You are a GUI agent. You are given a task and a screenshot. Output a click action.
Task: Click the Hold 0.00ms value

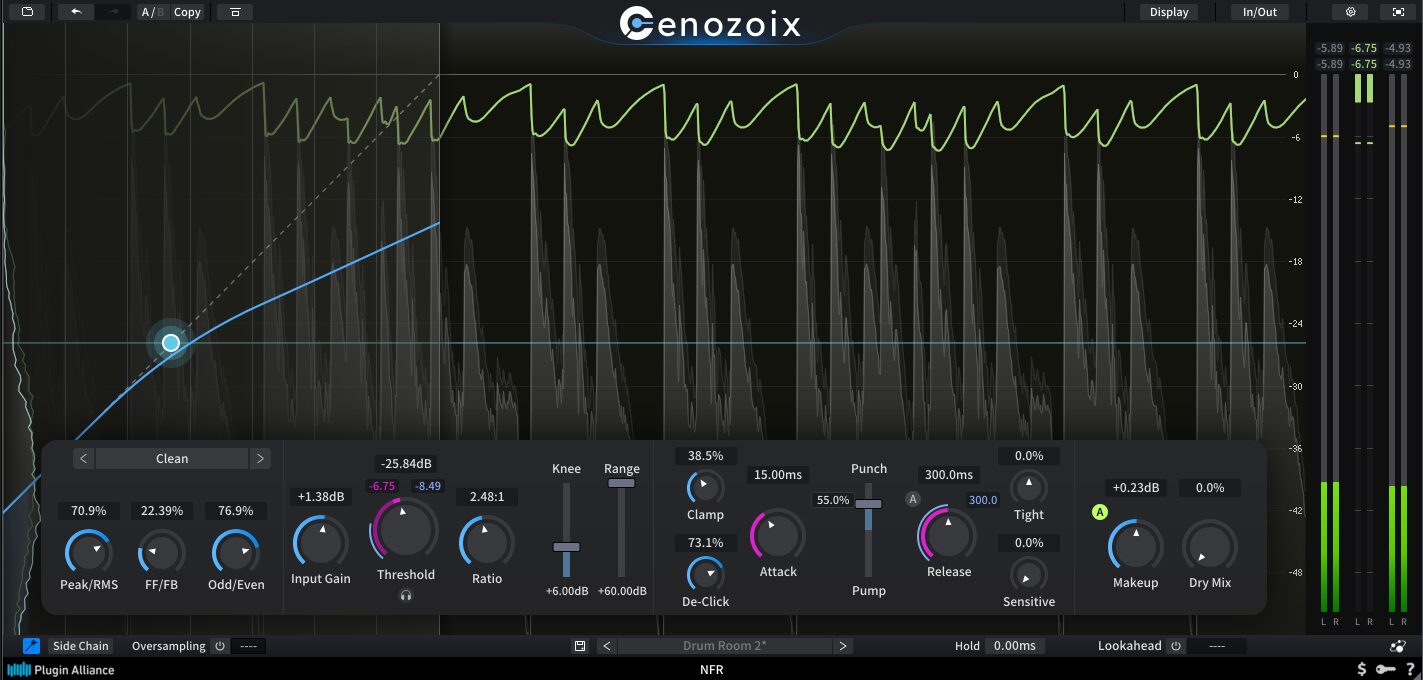[x=1015, y=646]
